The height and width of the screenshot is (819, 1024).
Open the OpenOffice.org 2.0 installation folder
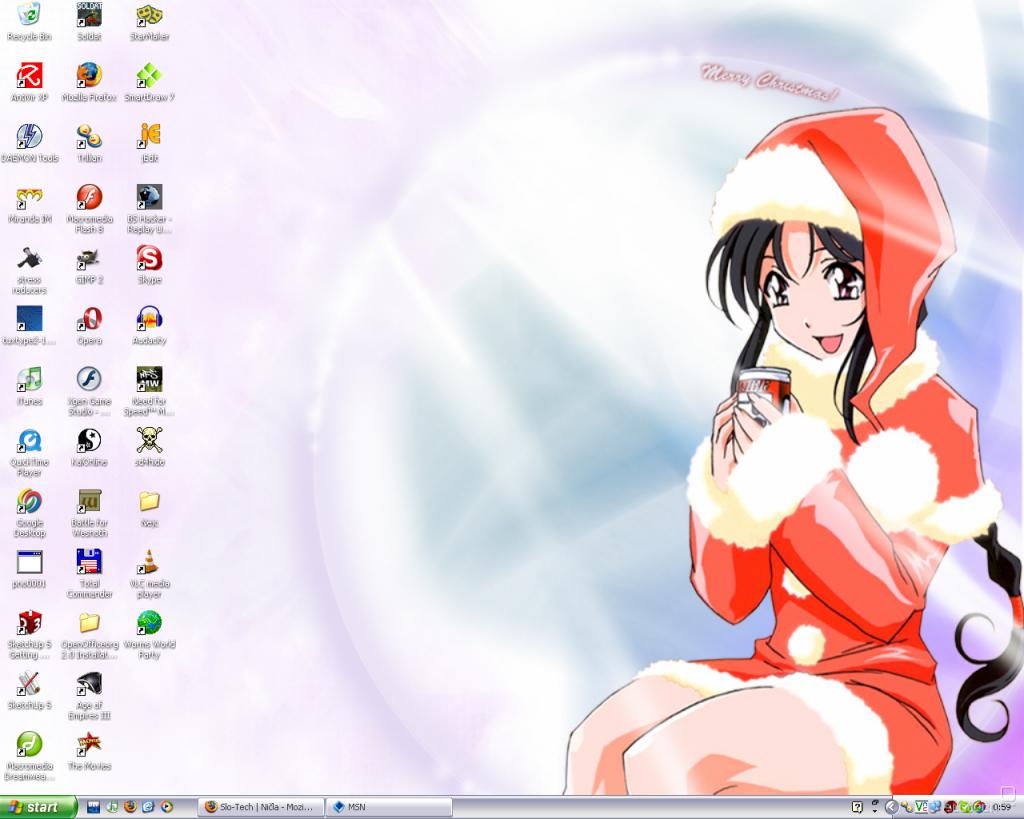coord(89,634)
